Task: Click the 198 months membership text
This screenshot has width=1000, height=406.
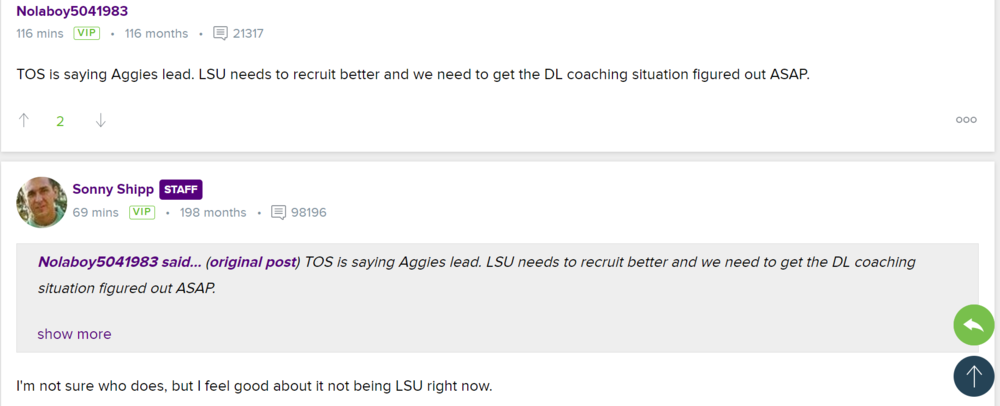Action: 214,212
